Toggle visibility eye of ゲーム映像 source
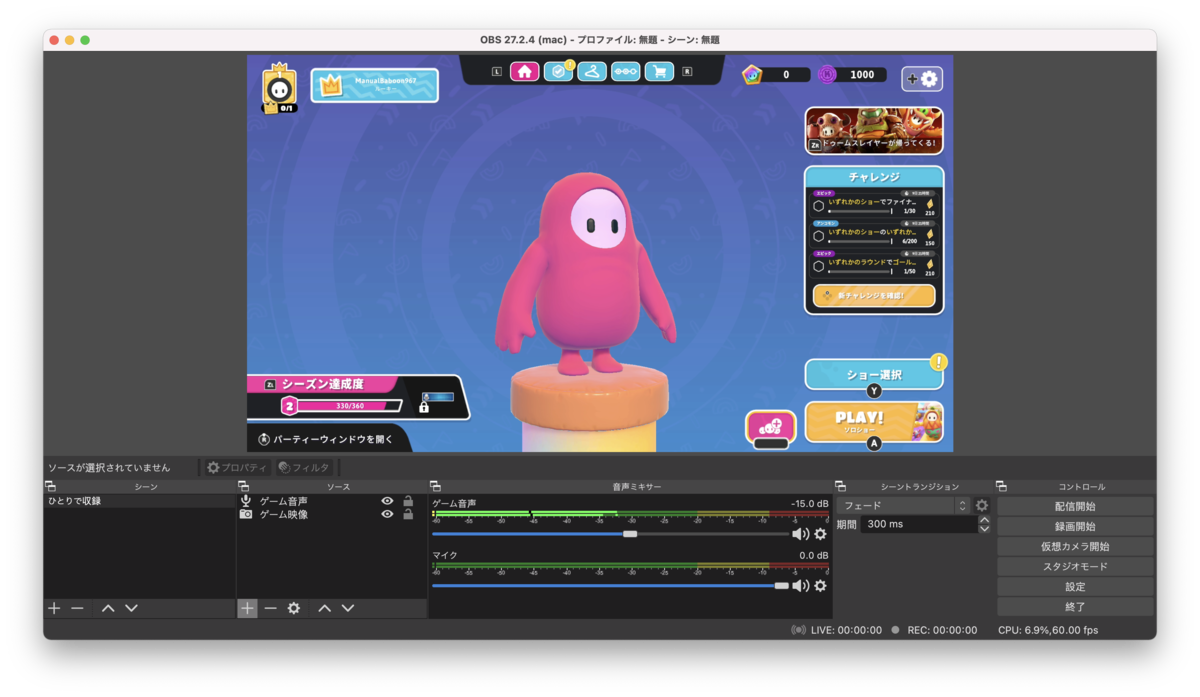 387,514
